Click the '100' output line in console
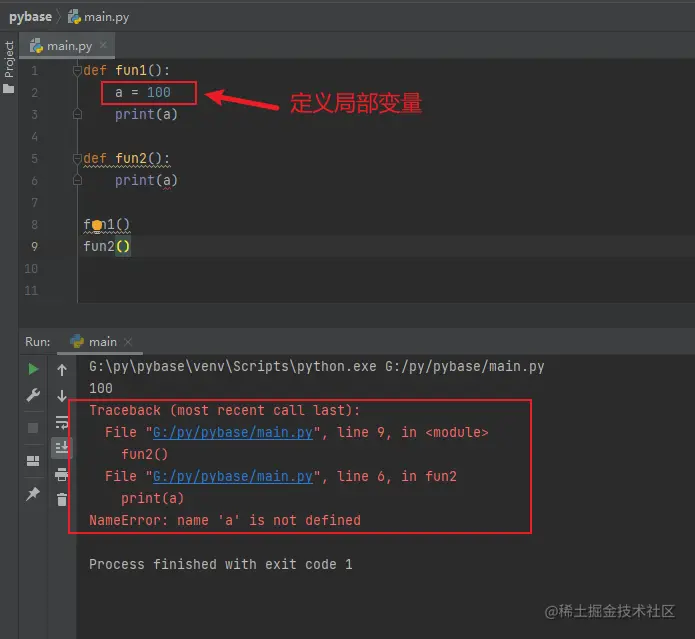 coord(101,388)
